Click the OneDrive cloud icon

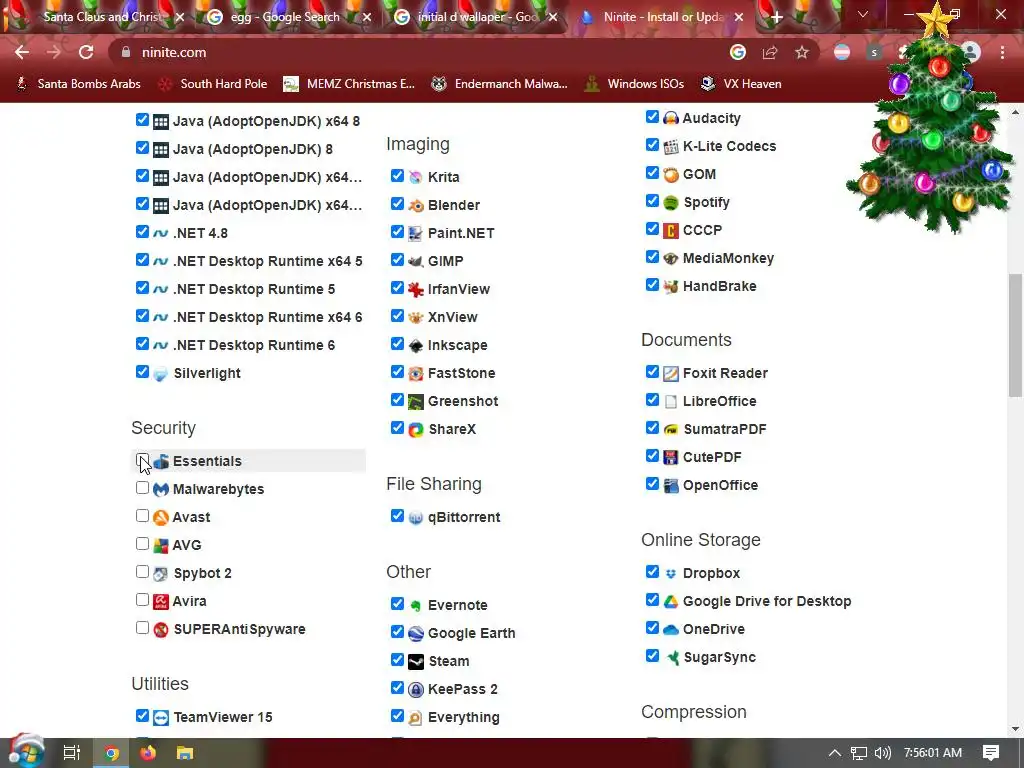671,630
